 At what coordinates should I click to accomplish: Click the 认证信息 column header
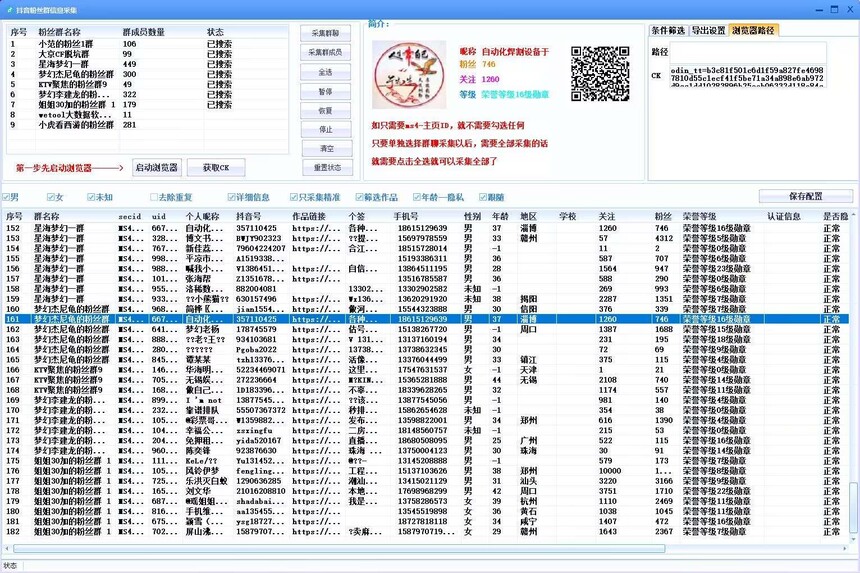pyautogui.click(x=784, y=217)
